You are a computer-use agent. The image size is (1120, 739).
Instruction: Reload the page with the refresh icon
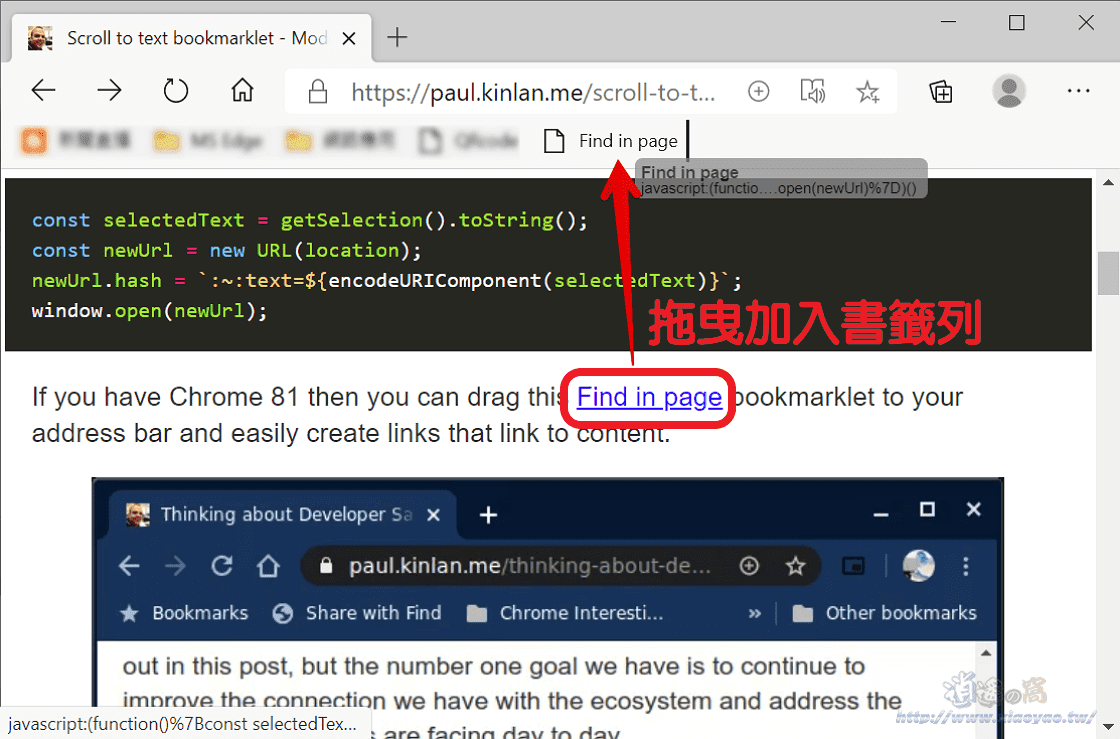(176, 91)
